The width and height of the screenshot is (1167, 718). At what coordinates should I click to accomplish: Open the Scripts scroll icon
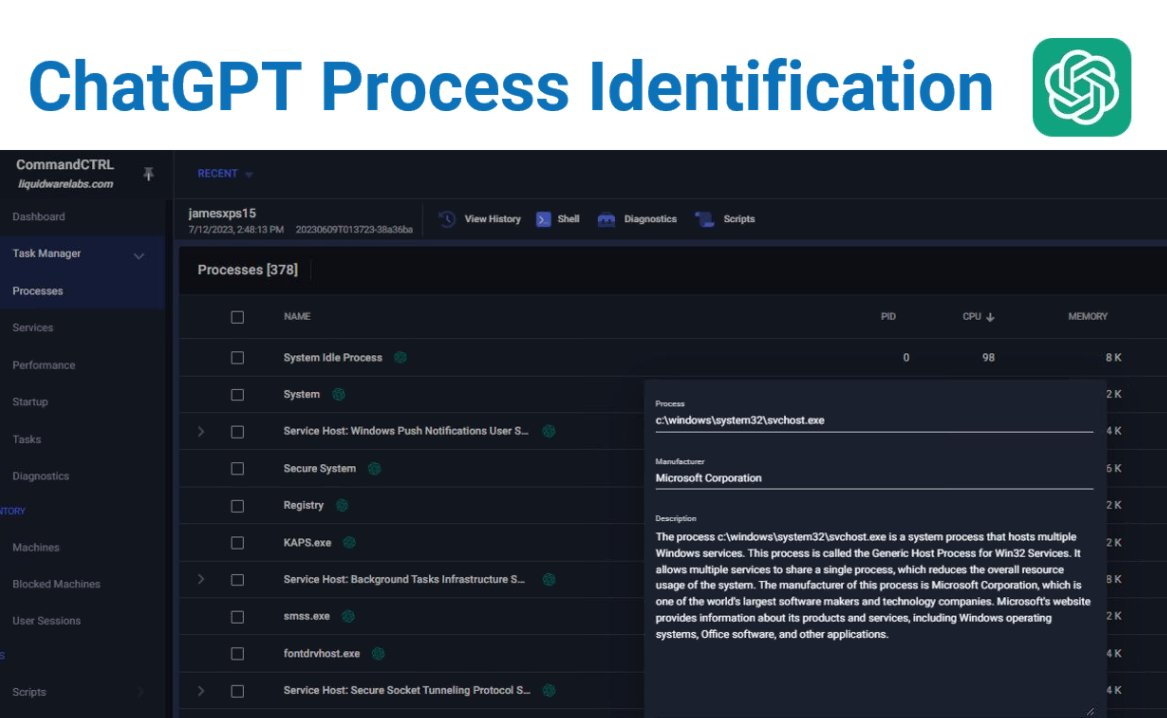704,219
